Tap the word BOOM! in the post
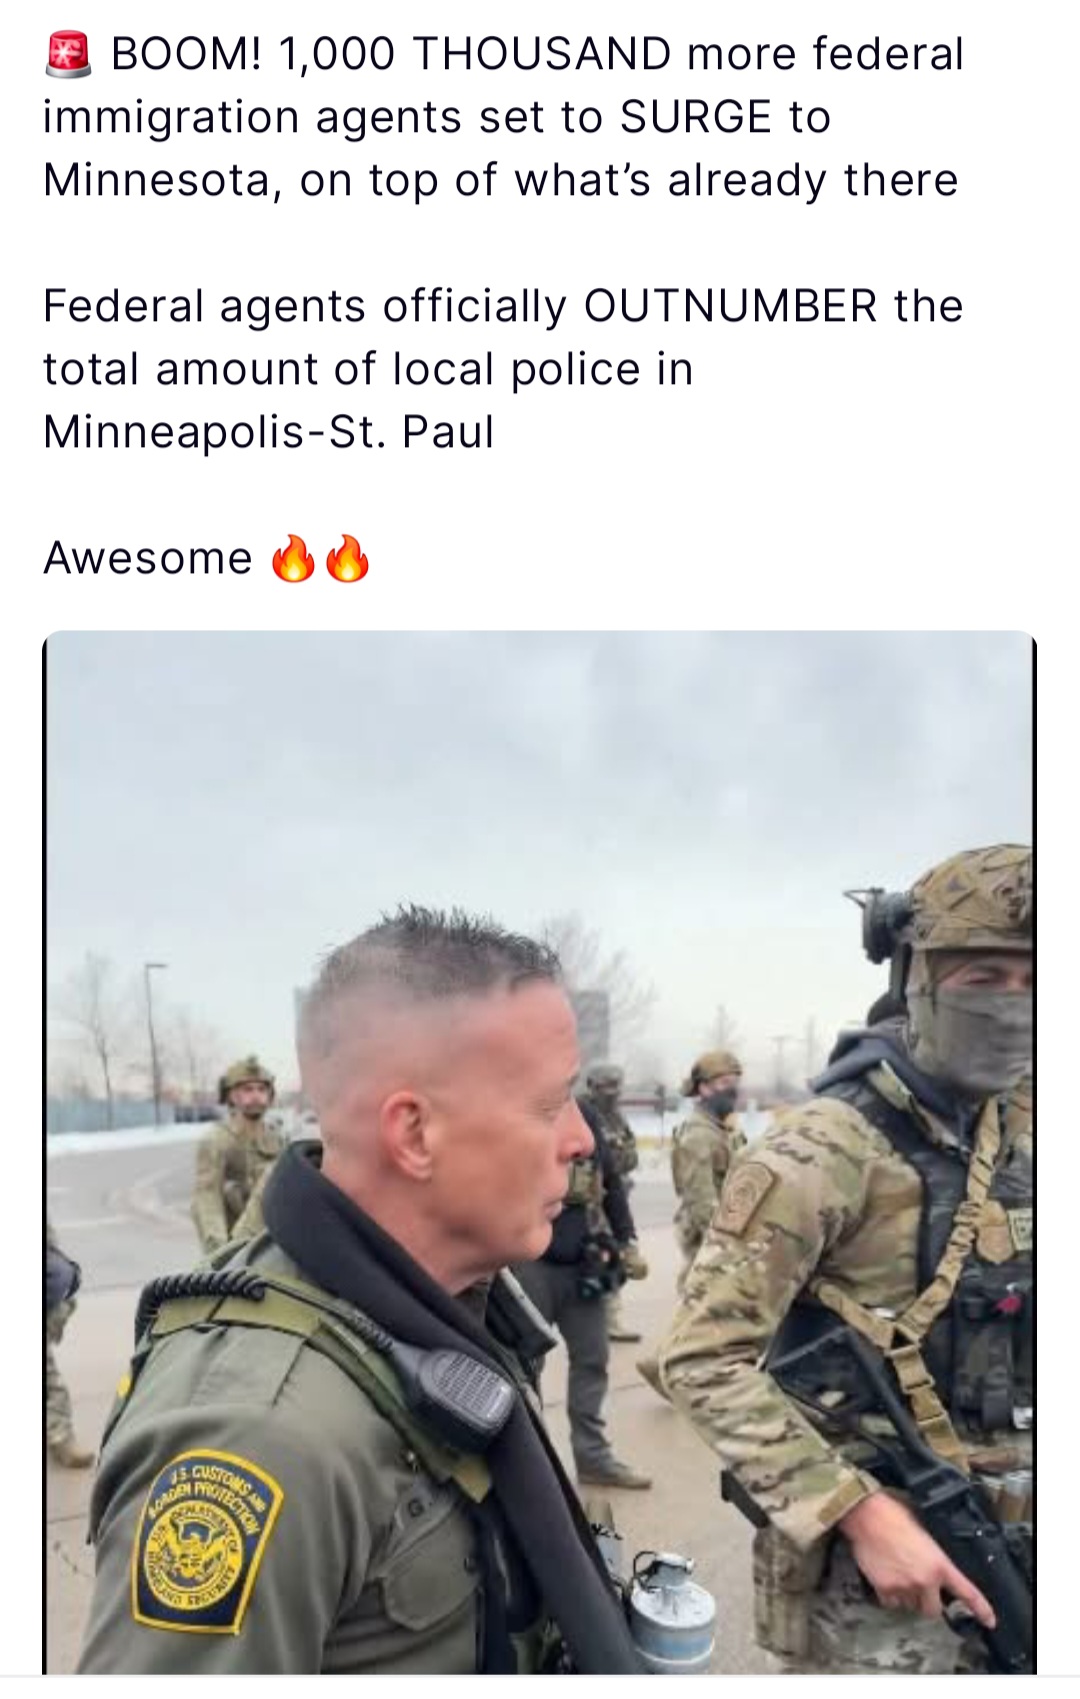 pyautogui.click(x=187, y=54)
